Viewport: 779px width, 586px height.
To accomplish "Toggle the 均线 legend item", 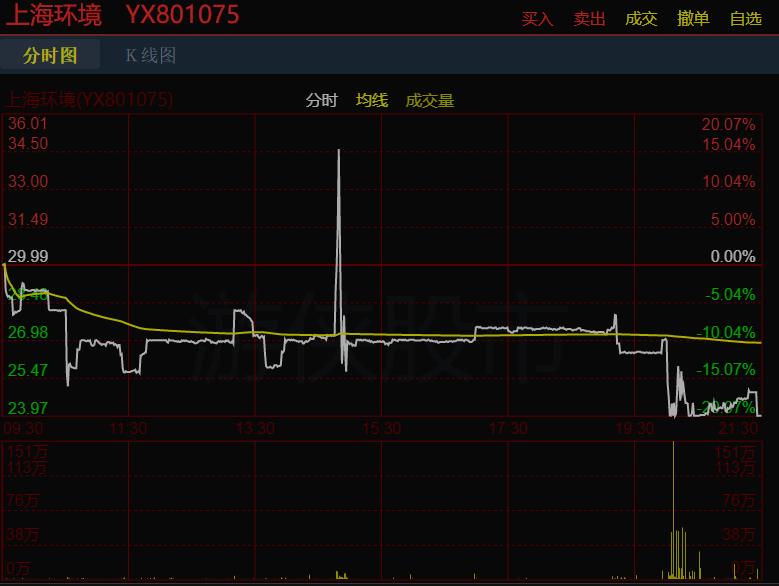I will [x=372, y=100].
